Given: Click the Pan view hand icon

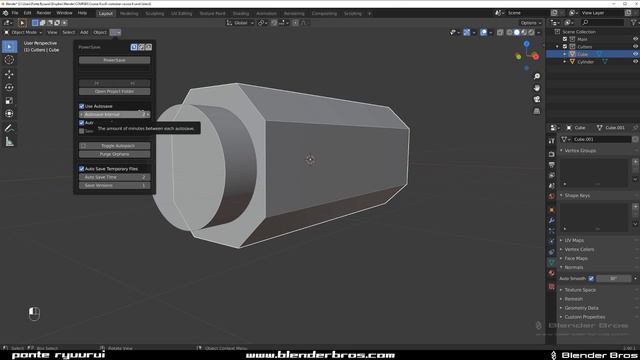Looking at the screenshot, I should pos(537,88).
